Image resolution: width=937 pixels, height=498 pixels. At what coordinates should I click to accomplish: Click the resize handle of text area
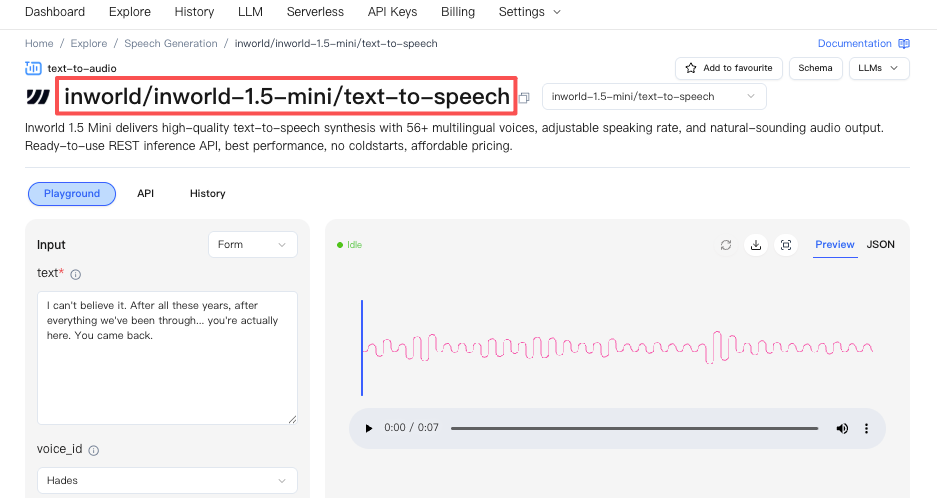click(x=292, y=420)
